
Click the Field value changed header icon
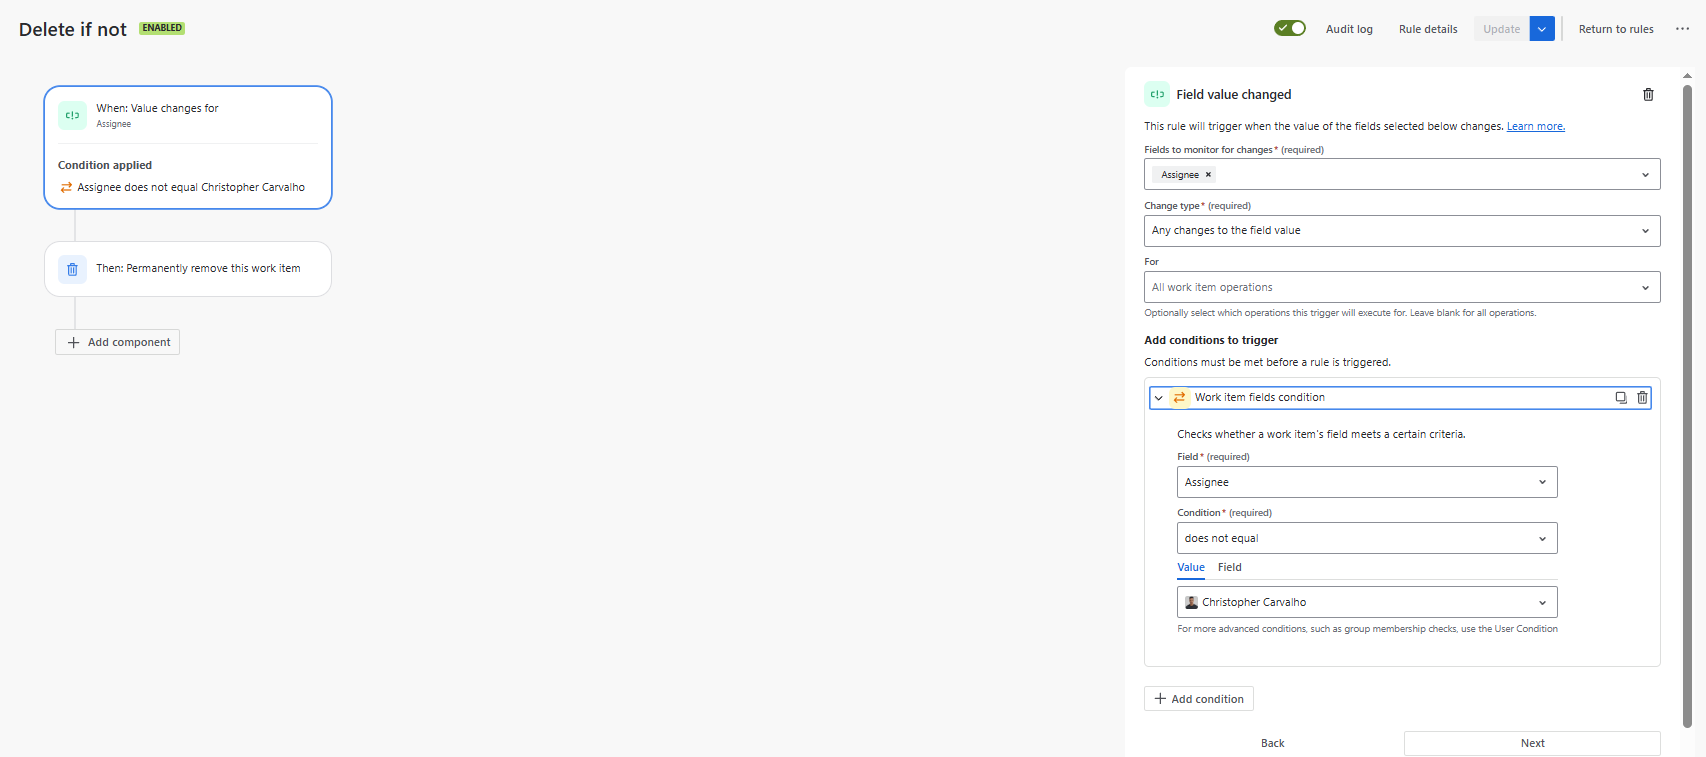point(1157,94)
